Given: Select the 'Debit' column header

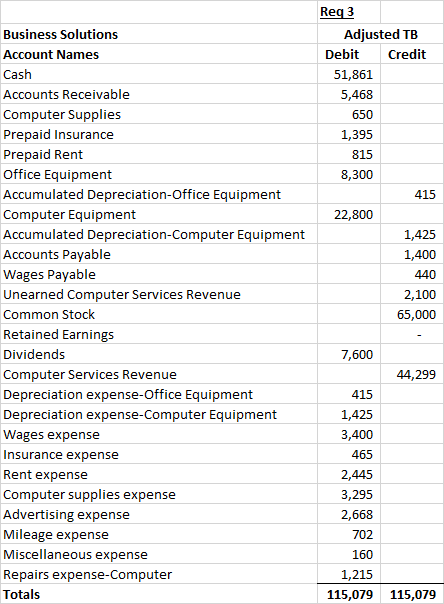Looking at the screenshot, I should 342,55.
